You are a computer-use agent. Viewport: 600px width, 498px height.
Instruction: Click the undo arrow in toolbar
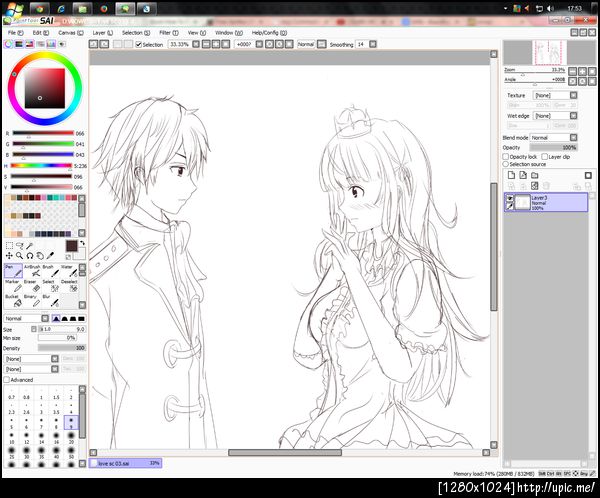93,44
